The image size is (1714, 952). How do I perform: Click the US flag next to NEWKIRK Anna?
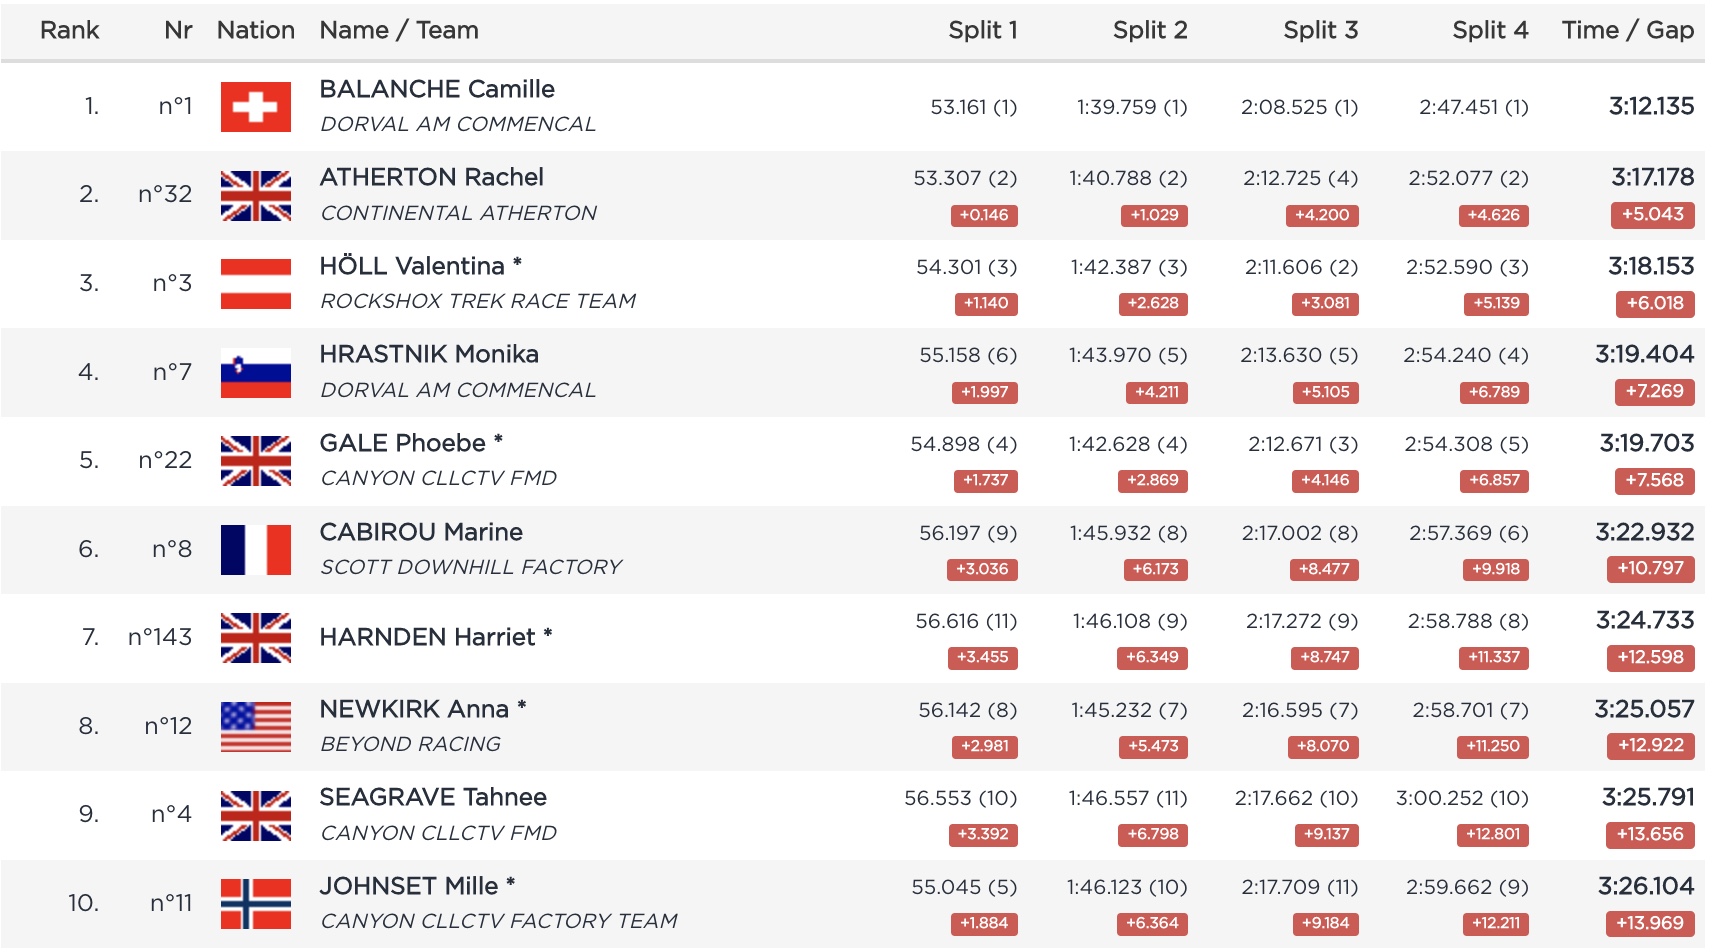pos(255,726)
